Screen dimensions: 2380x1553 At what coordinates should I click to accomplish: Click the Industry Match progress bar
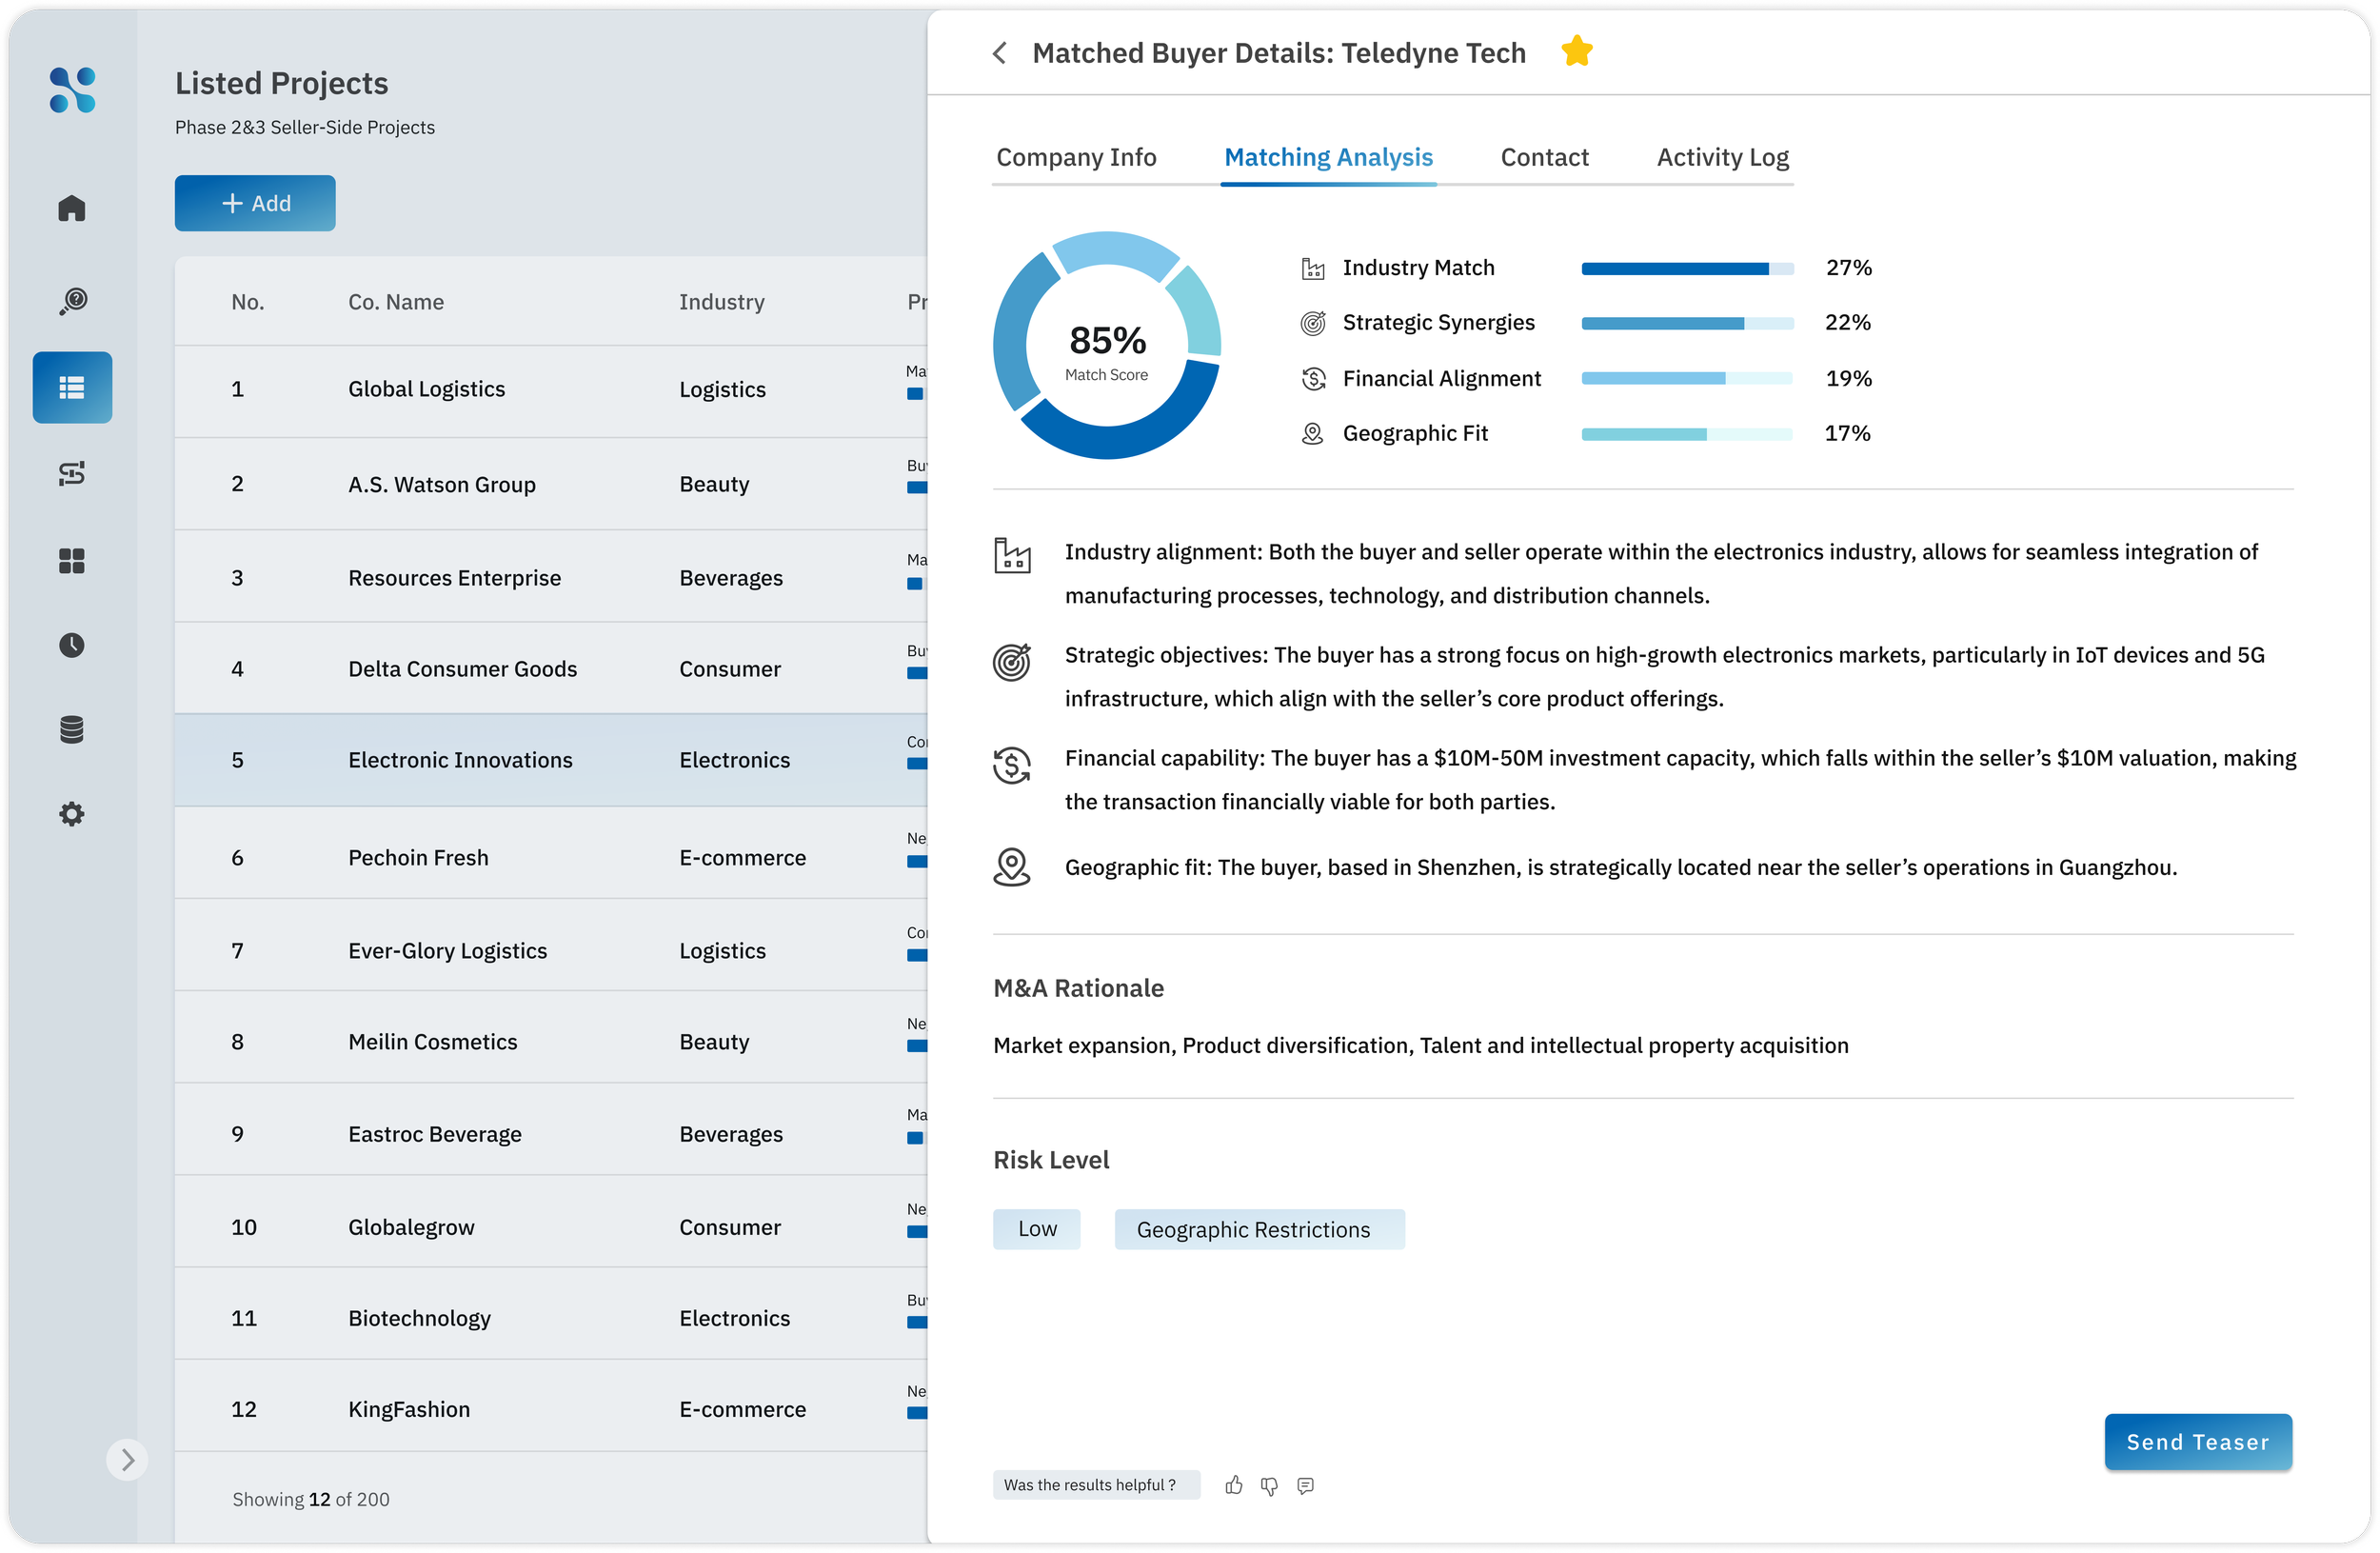point(1687,268)
